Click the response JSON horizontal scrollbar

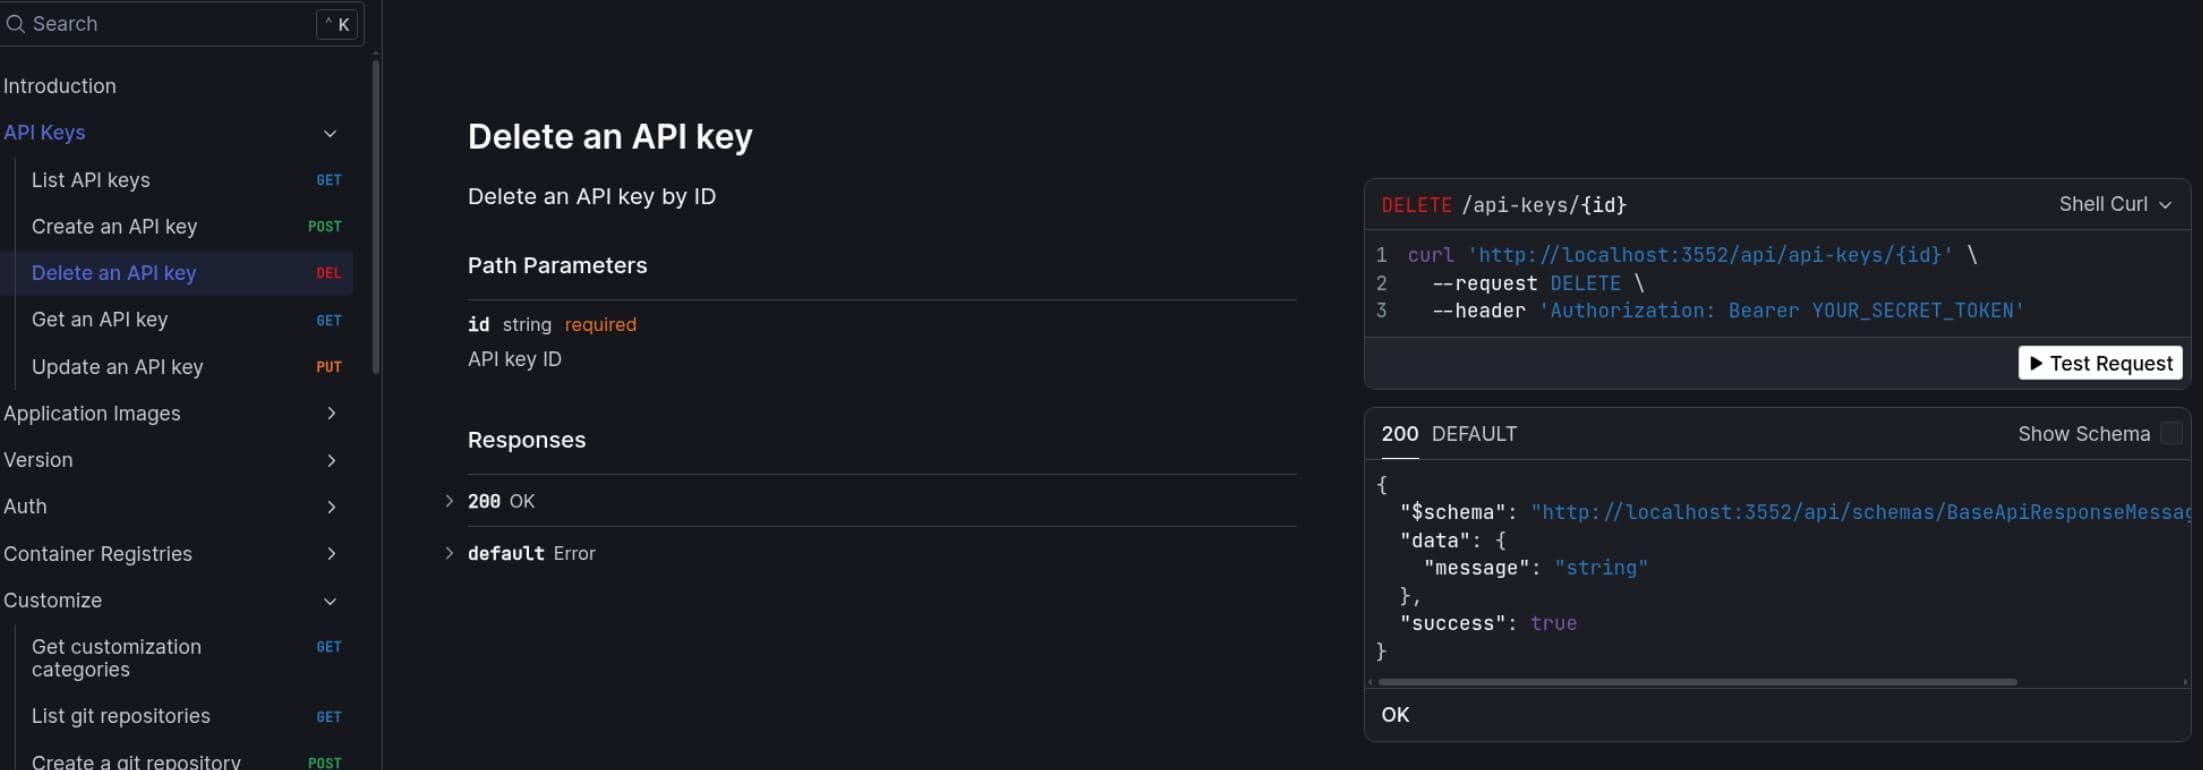[x=1697, y=682]
